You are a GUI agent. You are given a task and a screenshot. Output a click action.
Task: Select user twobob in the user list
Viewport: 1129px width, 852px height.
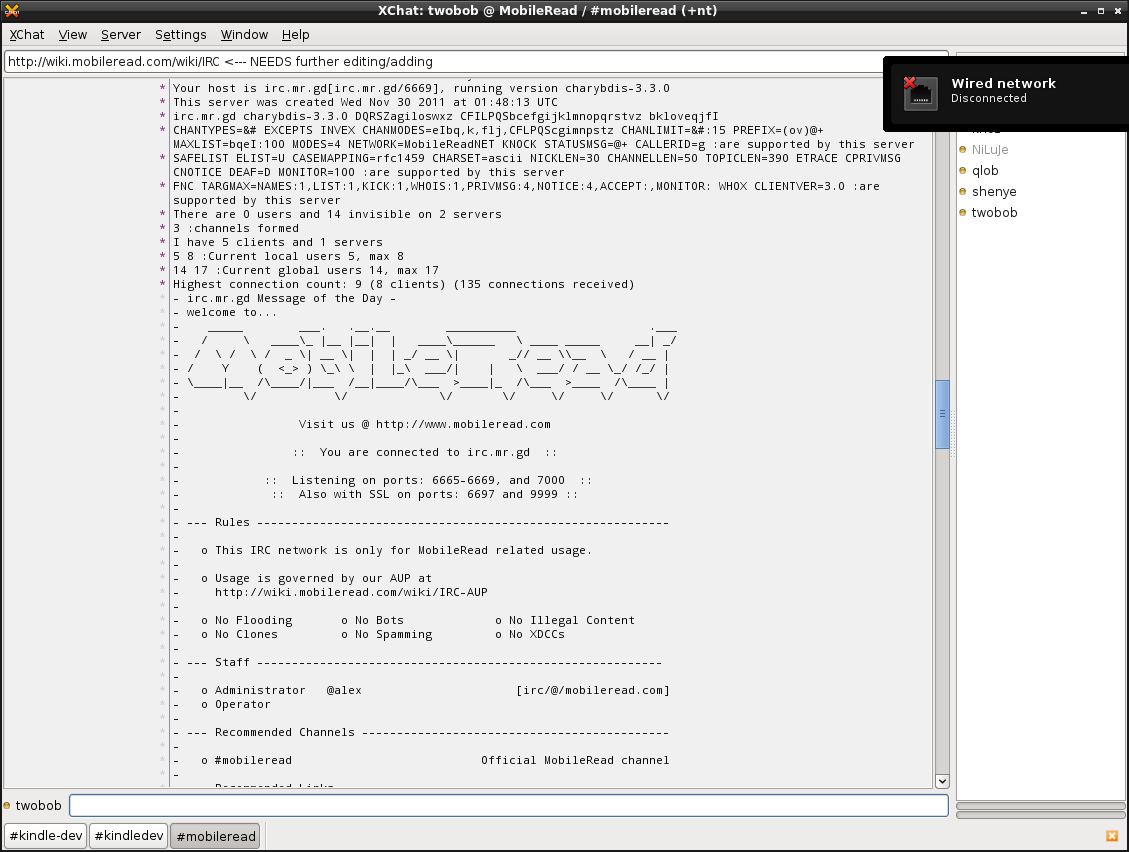coord(994,212)
